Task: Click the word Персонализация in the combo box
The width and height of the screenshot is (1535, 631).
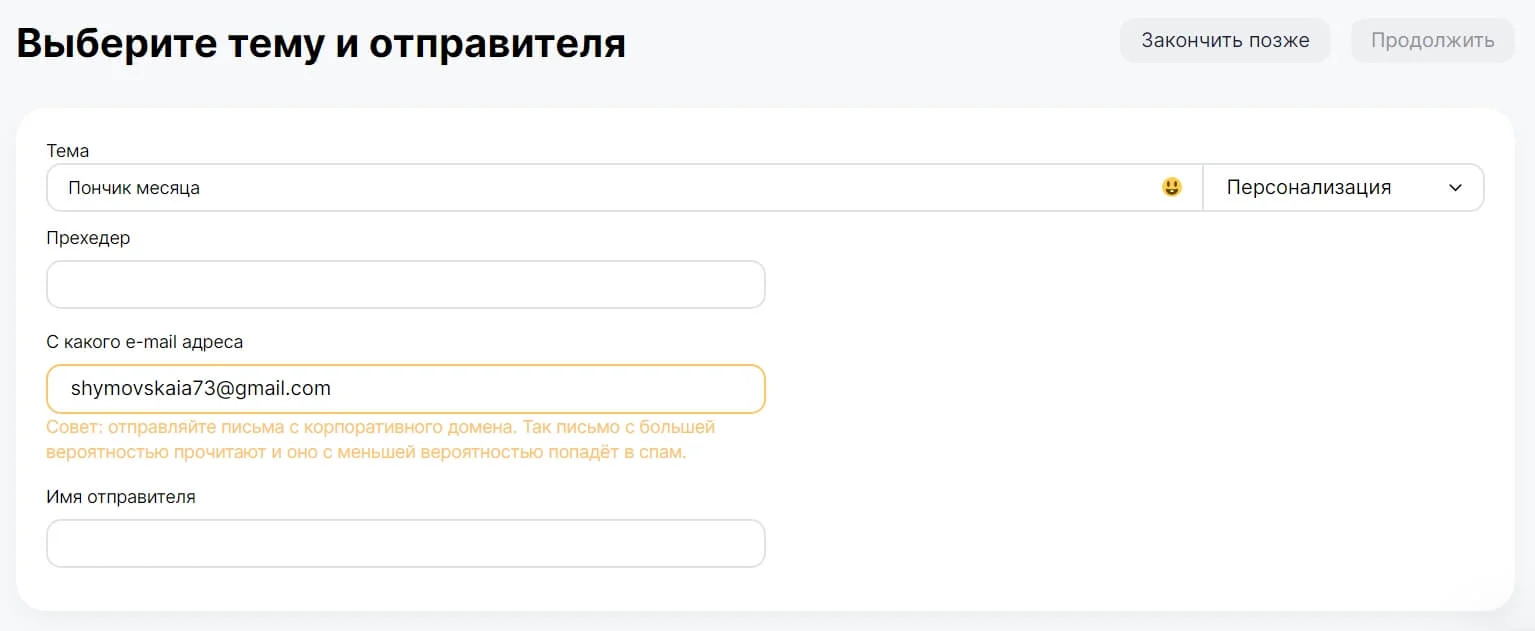Action: (1308, 188)
